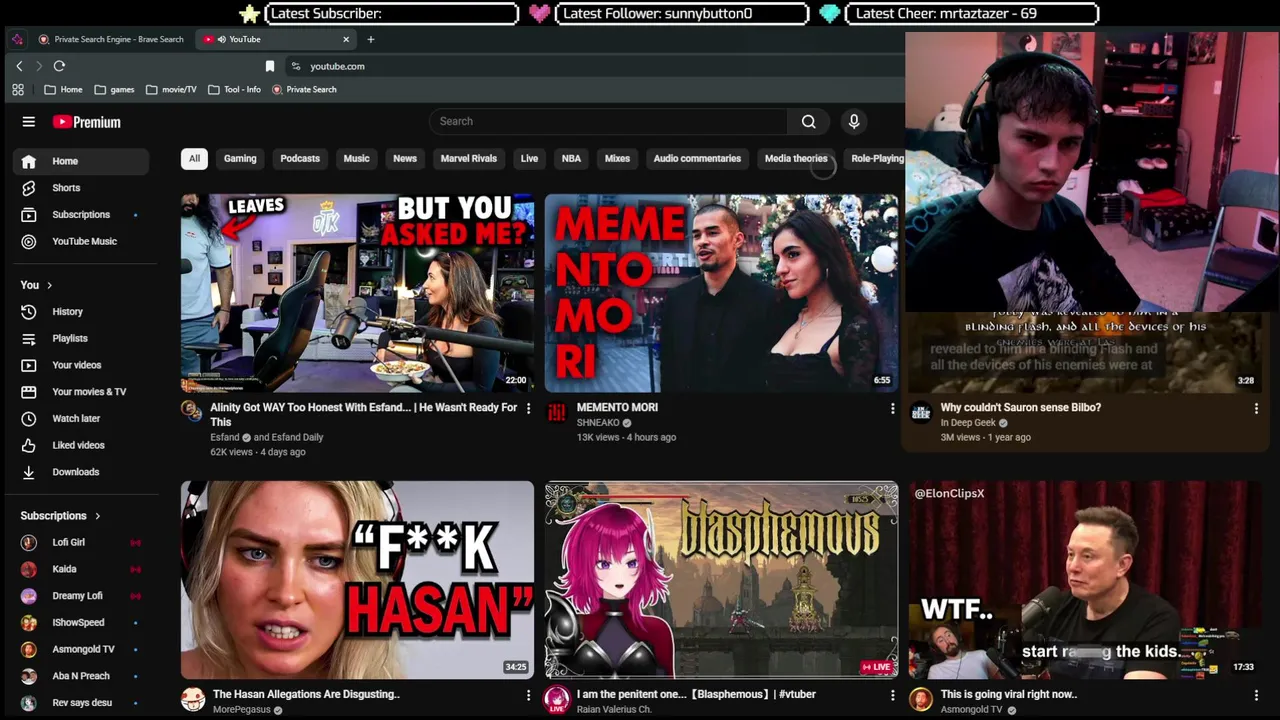
Task: Open the F**K HASAN video thumbnail
Action: click(x=357, y=580)
